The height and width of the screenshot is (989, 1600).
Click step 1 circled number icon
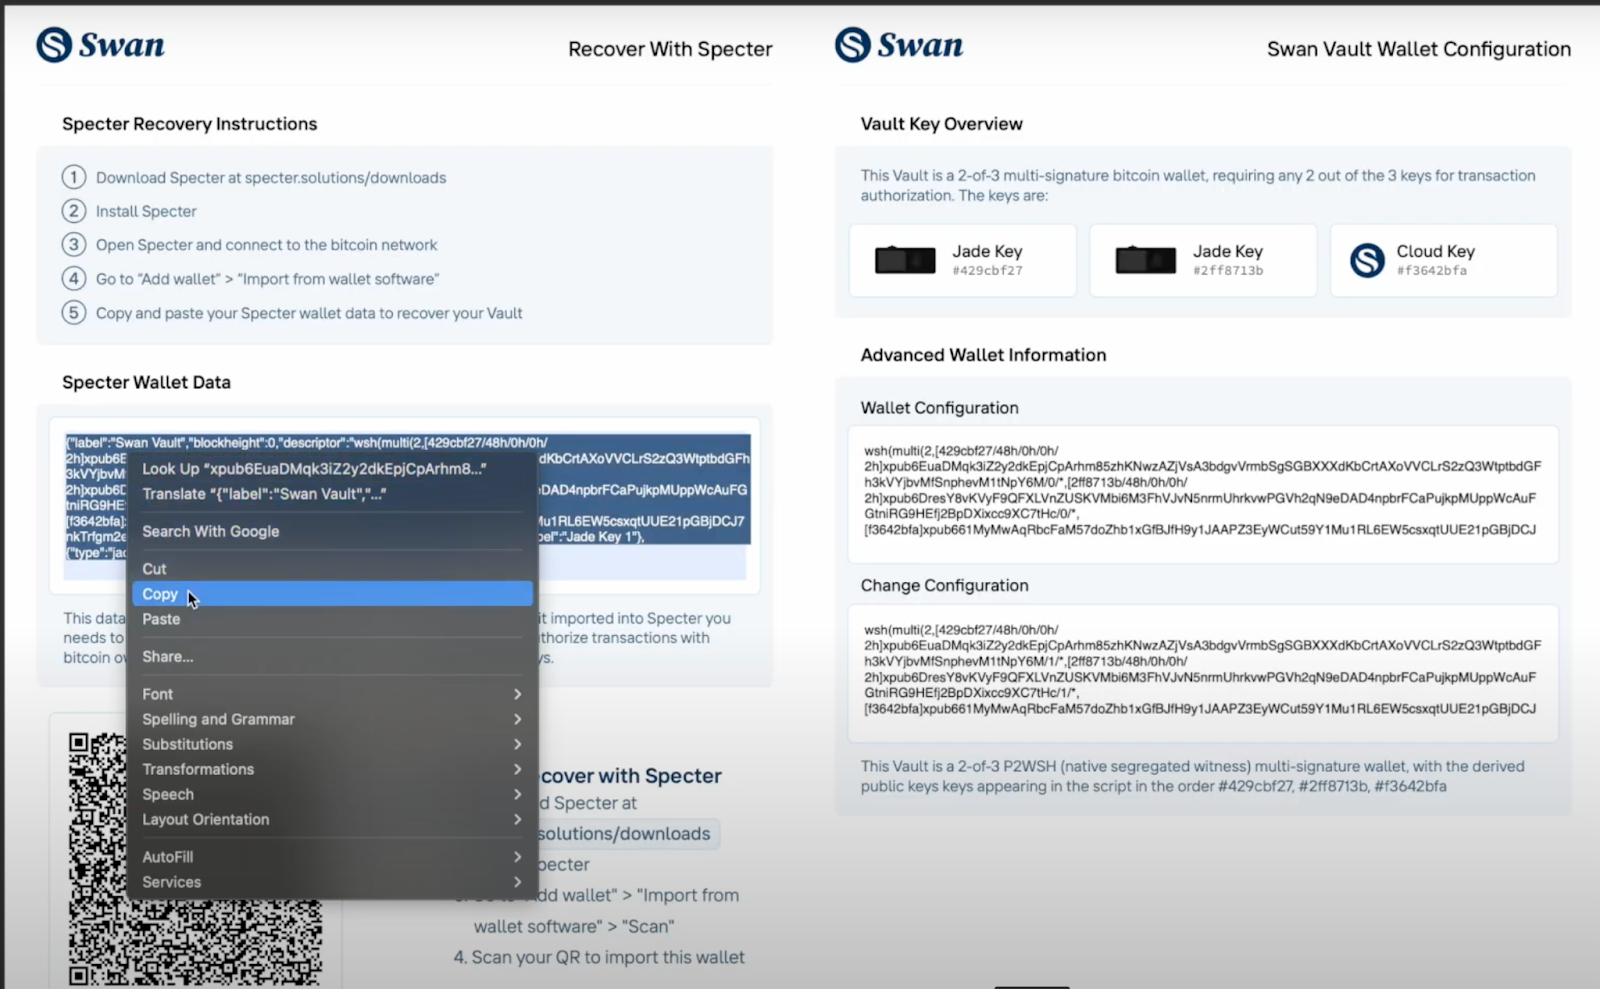tap(74, 177)
